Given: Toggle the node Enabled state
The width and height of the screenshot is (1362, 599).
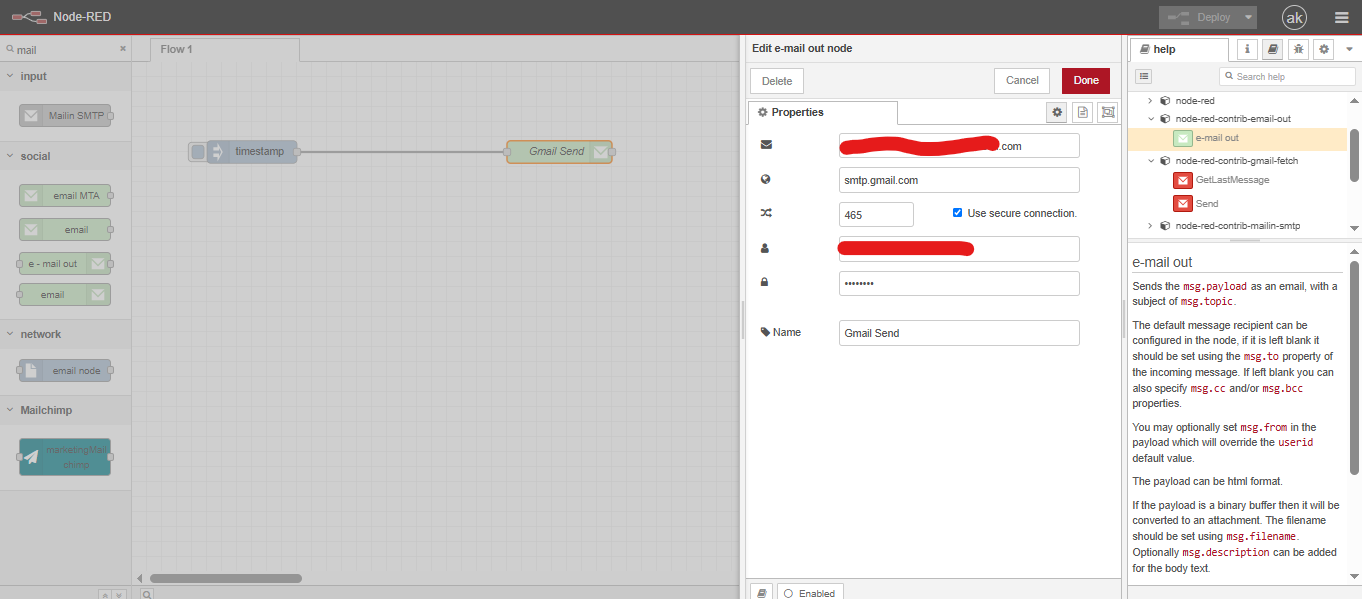Looking at the screenshot, I should pyautogui.click(x=810, y=593).
